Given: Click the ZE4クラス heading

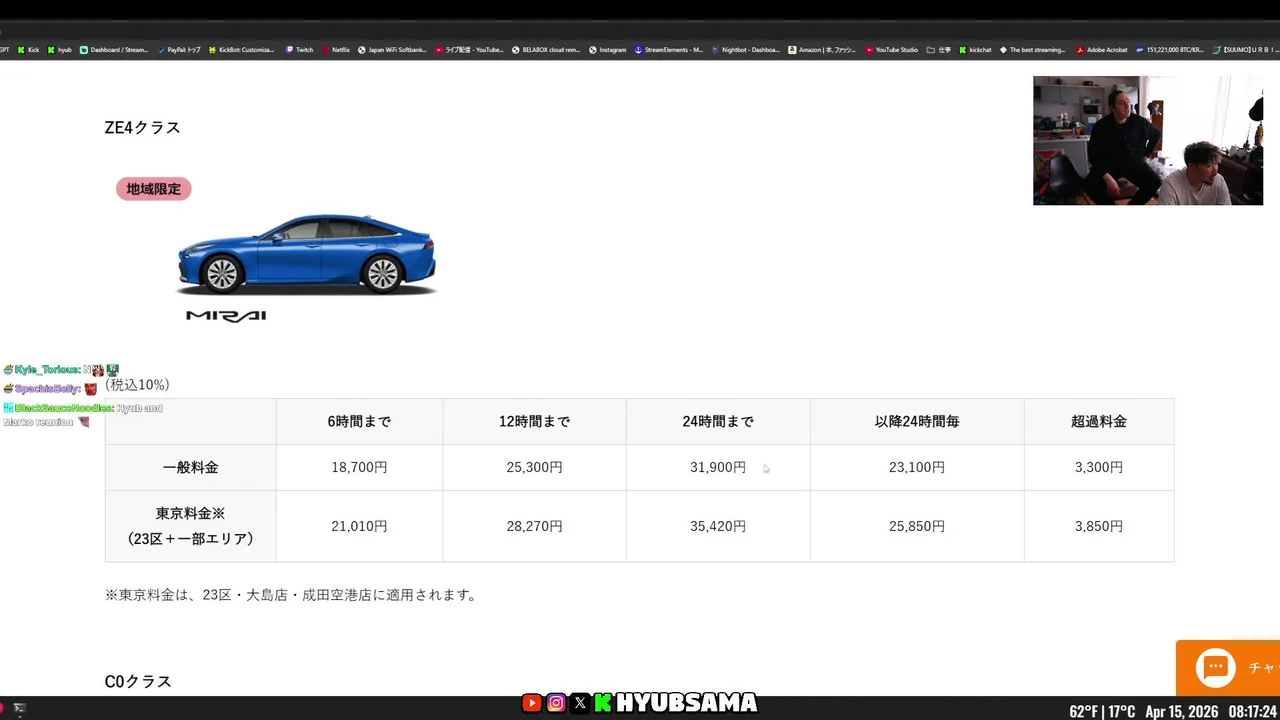Looking at the screenshot, I should tap(143, 128).
